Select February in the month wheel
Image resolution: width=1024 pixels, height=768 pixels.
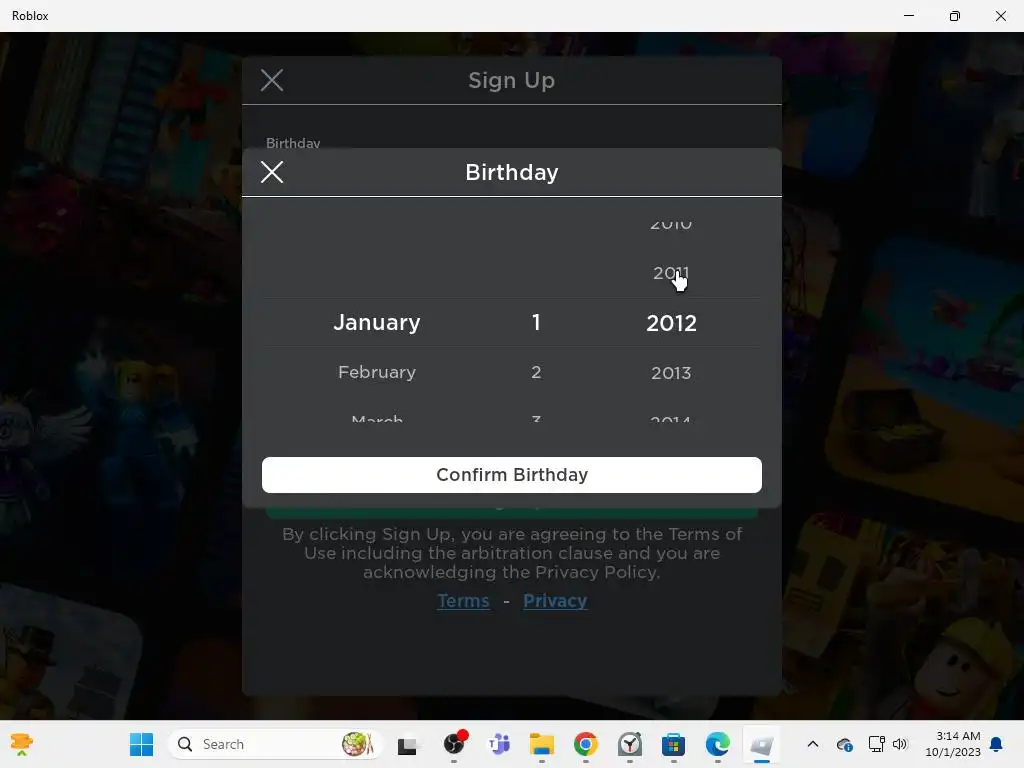(377, 372)
